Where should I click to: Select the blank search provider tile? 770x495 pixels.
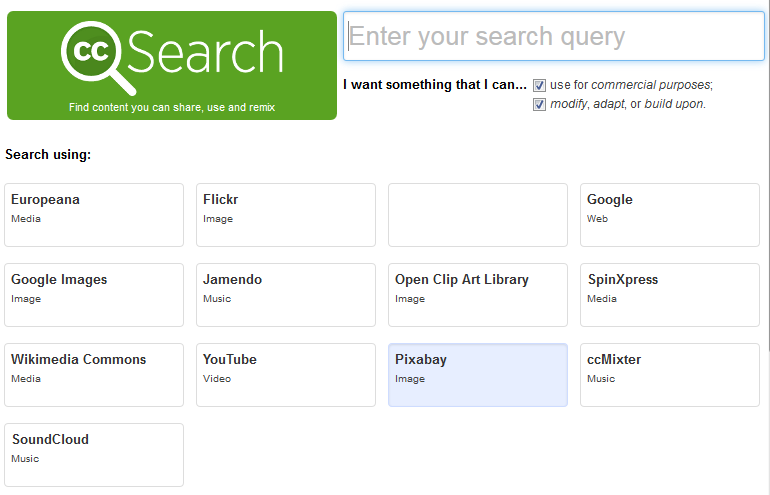478,215
